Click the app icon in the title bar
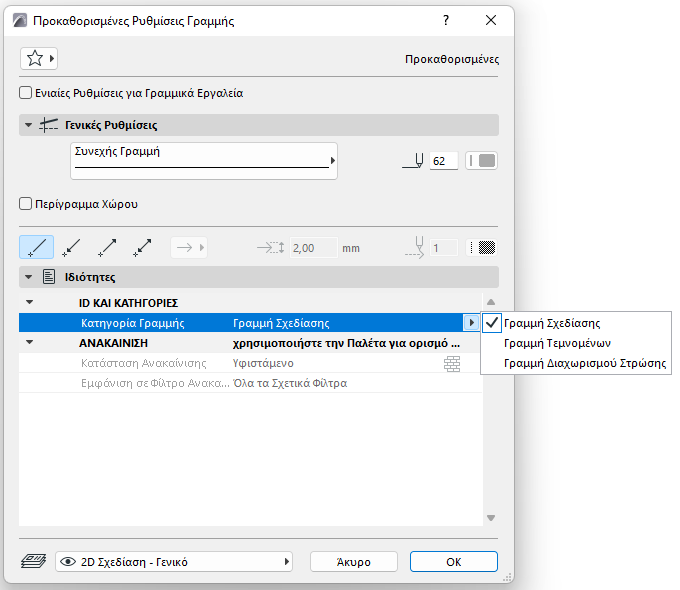 [20, 20]
